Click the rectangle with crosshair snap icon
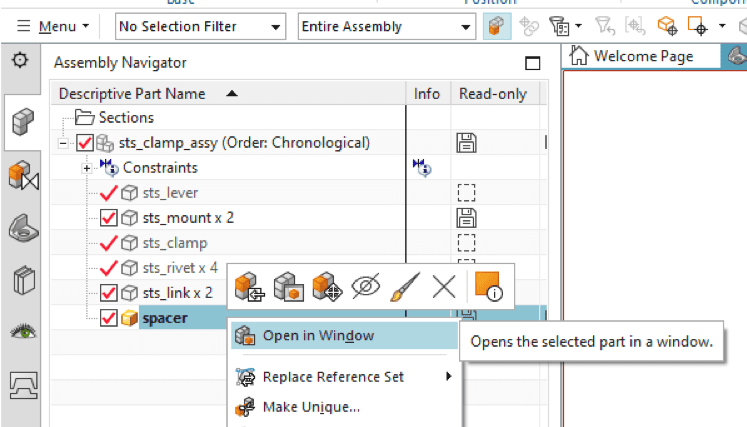 [697, 25]
